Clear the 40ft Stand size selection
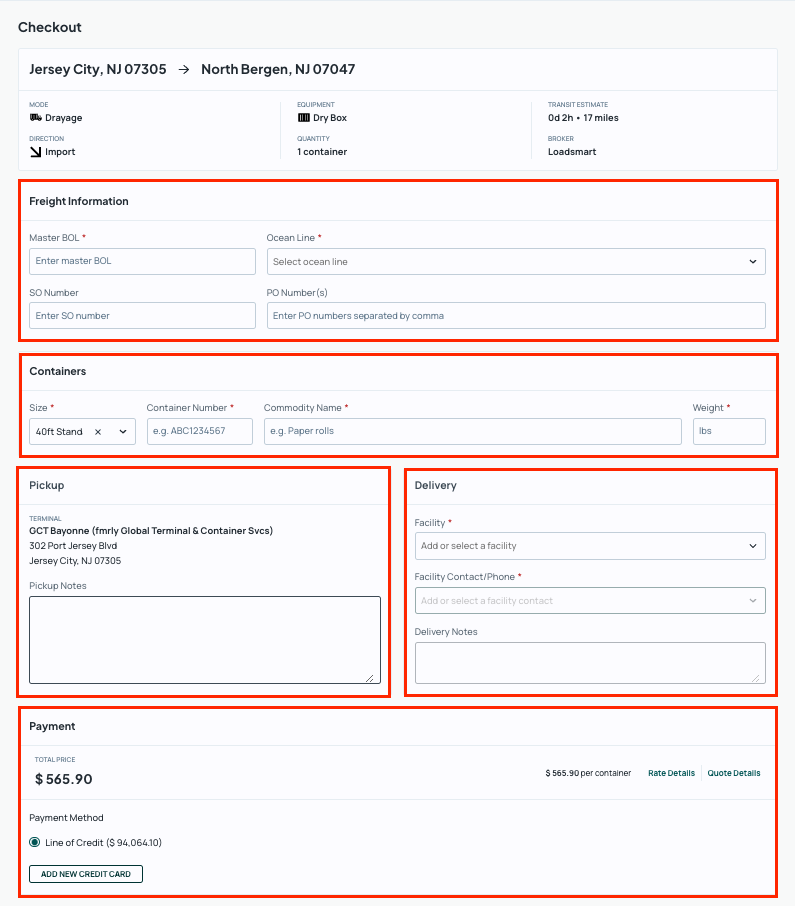Screen dimensions: 795x906 (98, 432)
